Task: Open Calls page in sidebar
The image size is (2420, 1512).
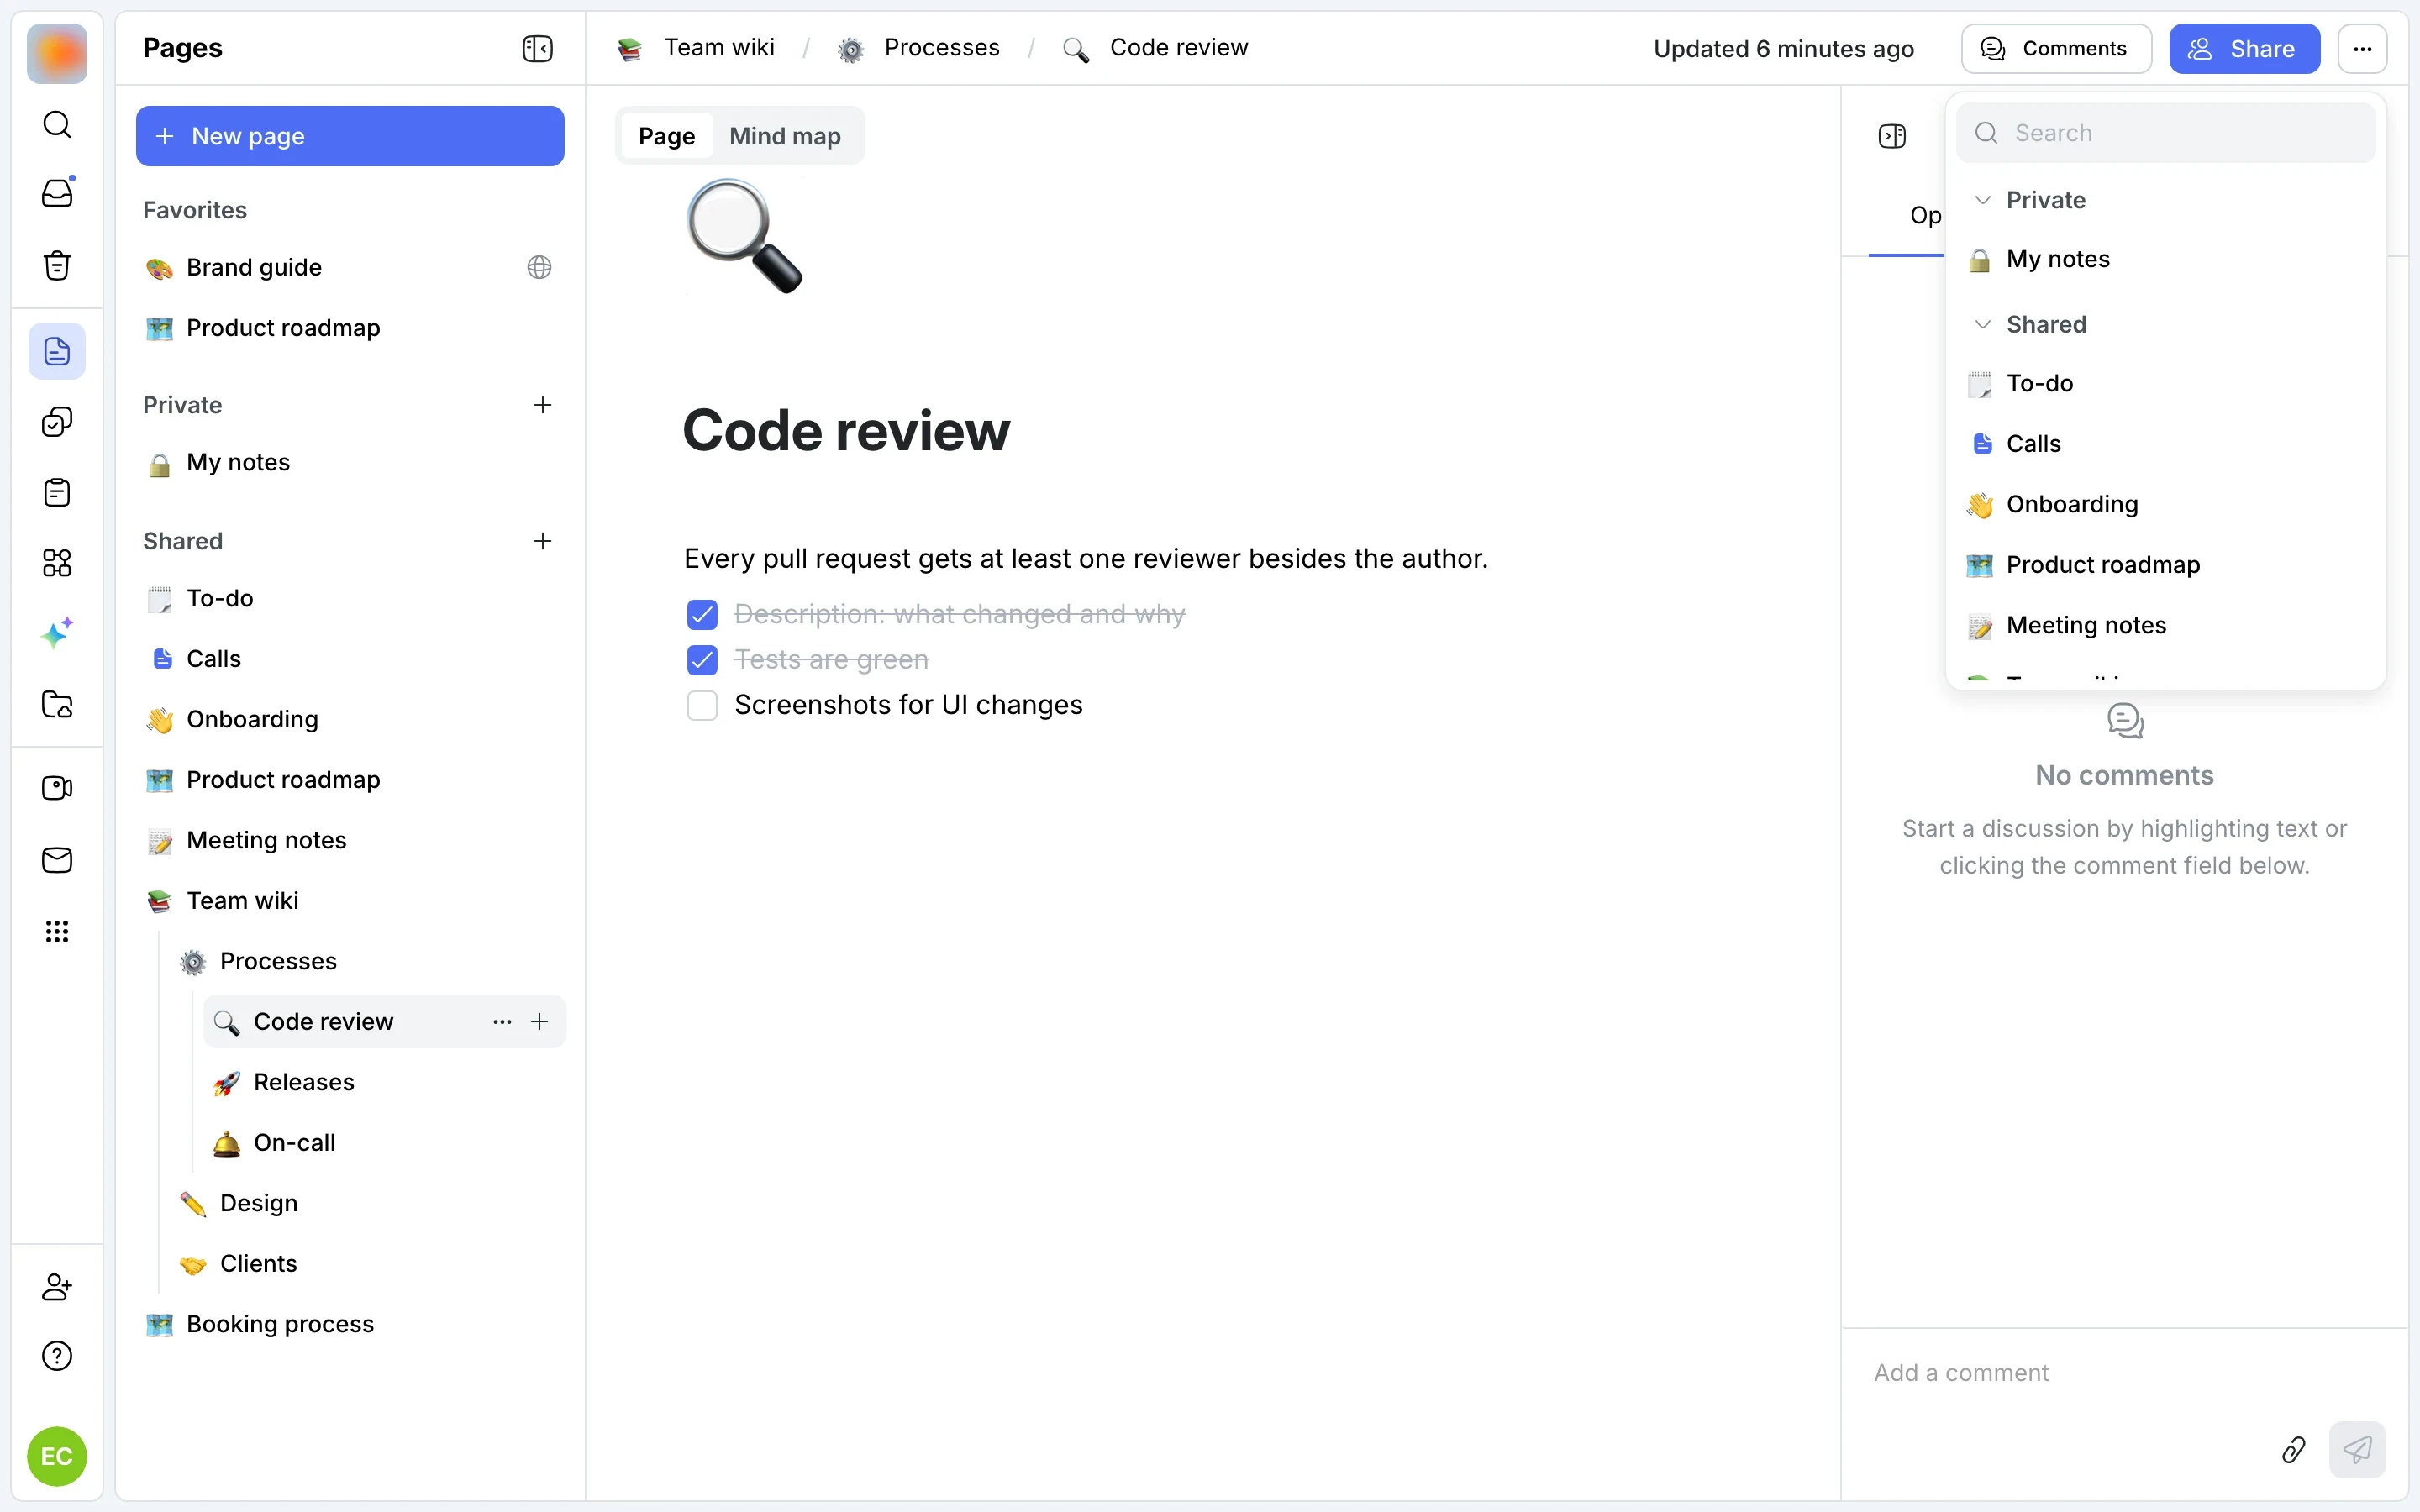Action: [350, 659]
